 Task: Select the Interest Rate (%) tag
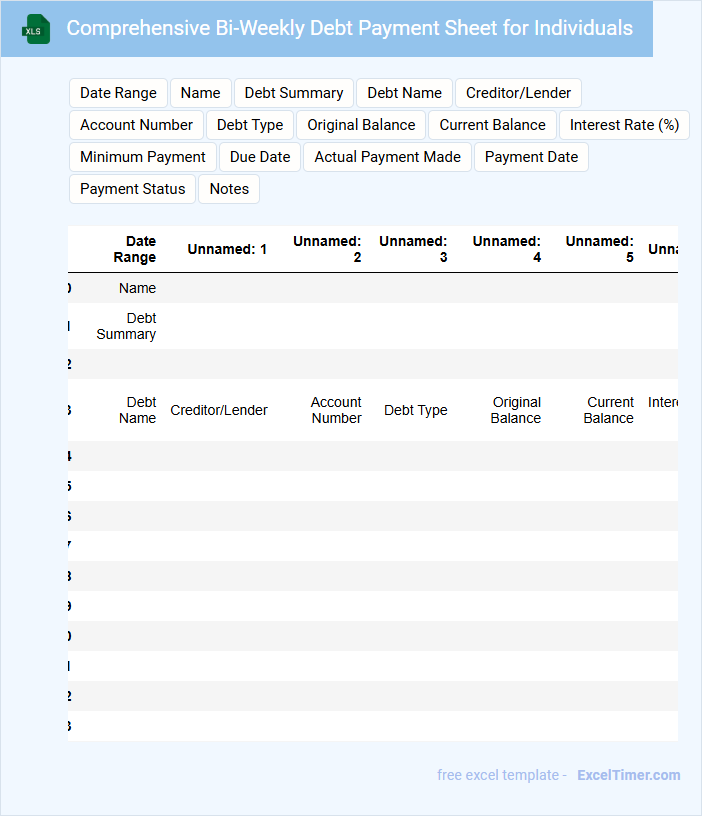(x=624, y=125)
